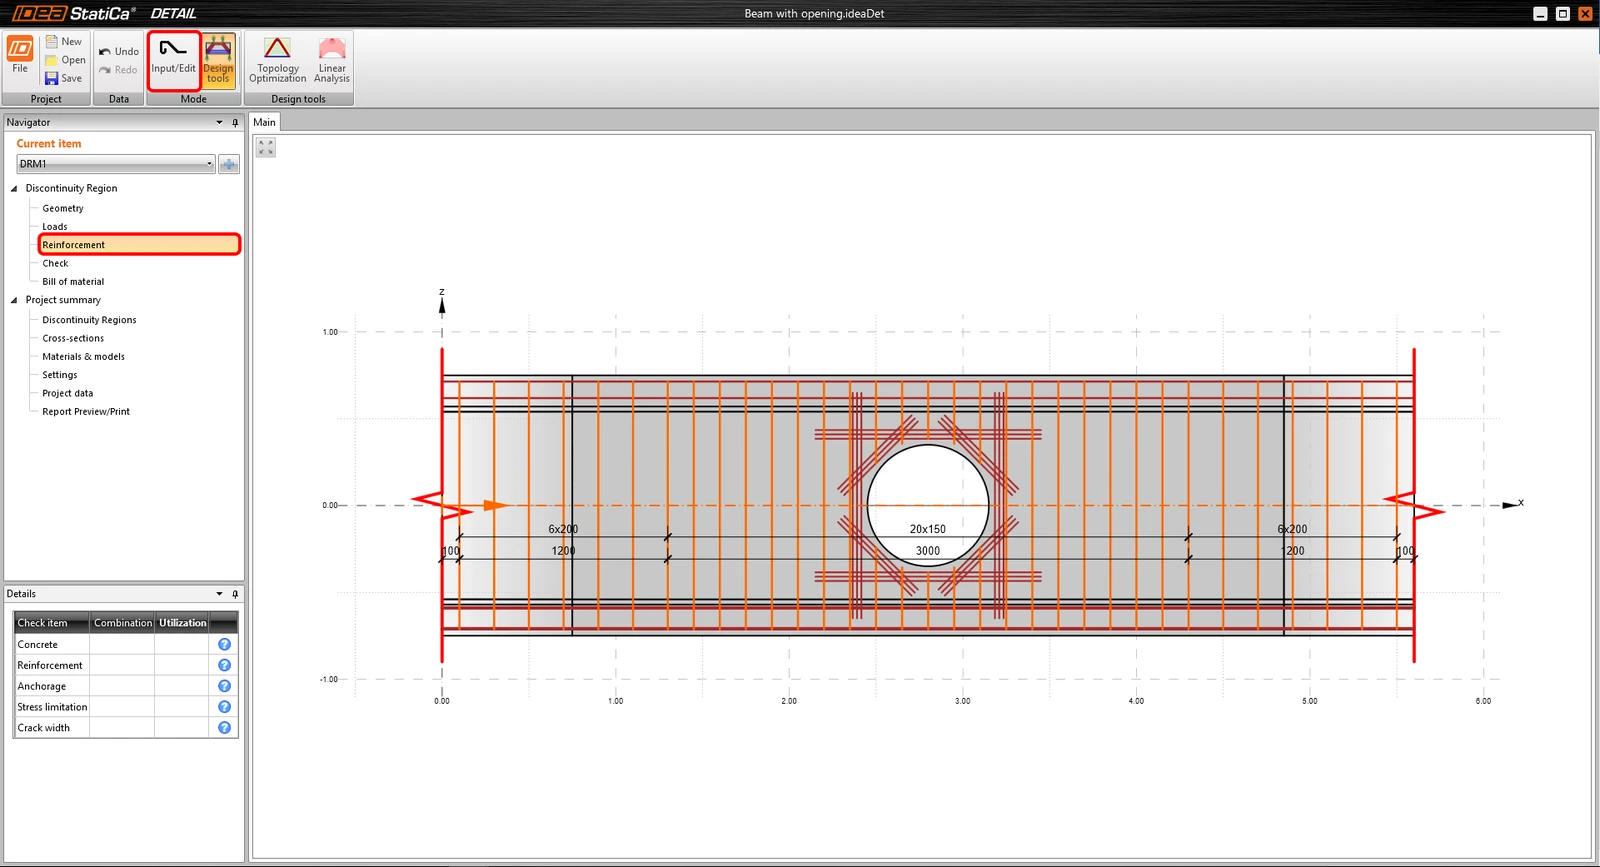This screenshot has width=1600, height=867.
Task: Open Navigator panel options arrow
Action: tap(219, 122)
